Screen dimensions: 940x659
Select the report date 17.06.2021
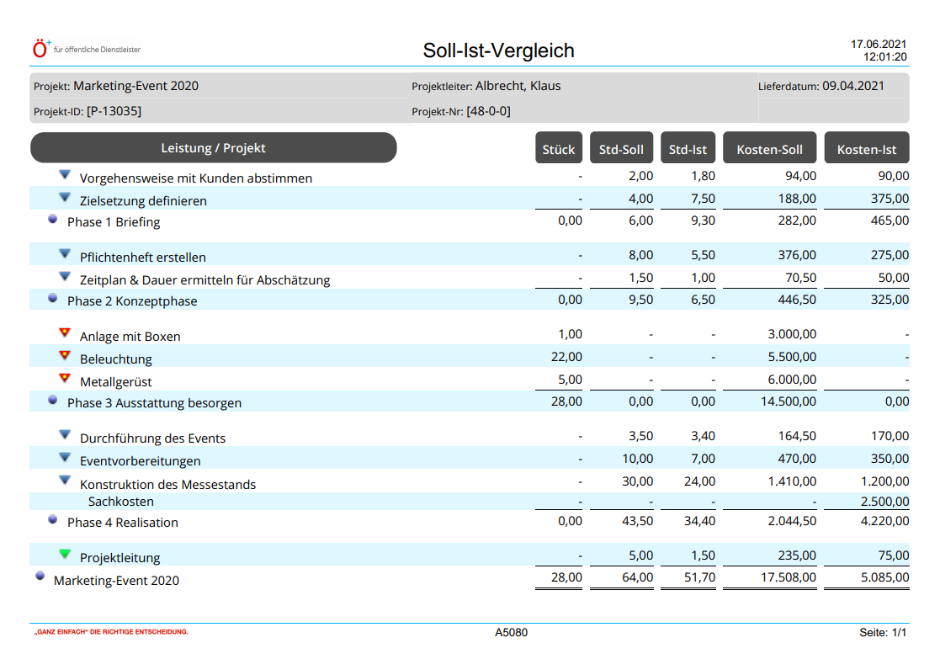point(878,44)
